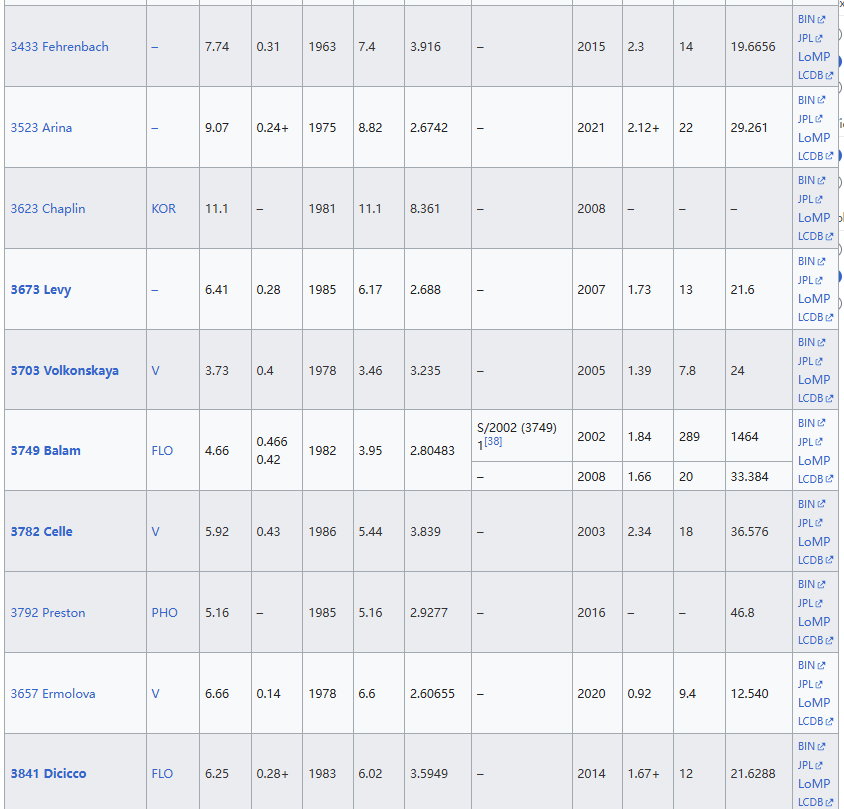Follow the 3703 Volkonskaya link
This screenshot has height=809, width=844.
64,371
